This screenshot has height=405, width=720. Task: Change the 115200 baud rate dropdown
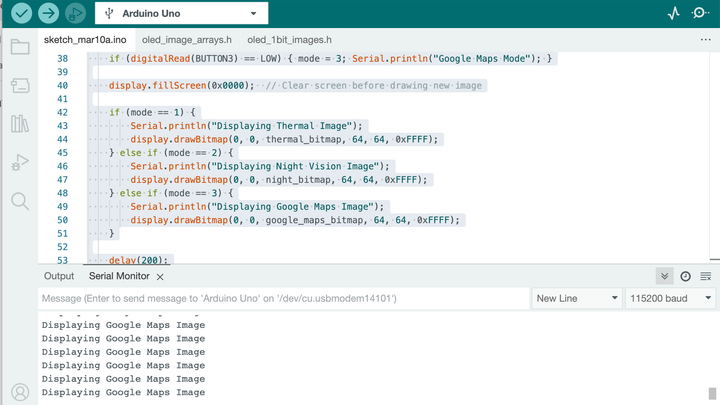point(671,298)
